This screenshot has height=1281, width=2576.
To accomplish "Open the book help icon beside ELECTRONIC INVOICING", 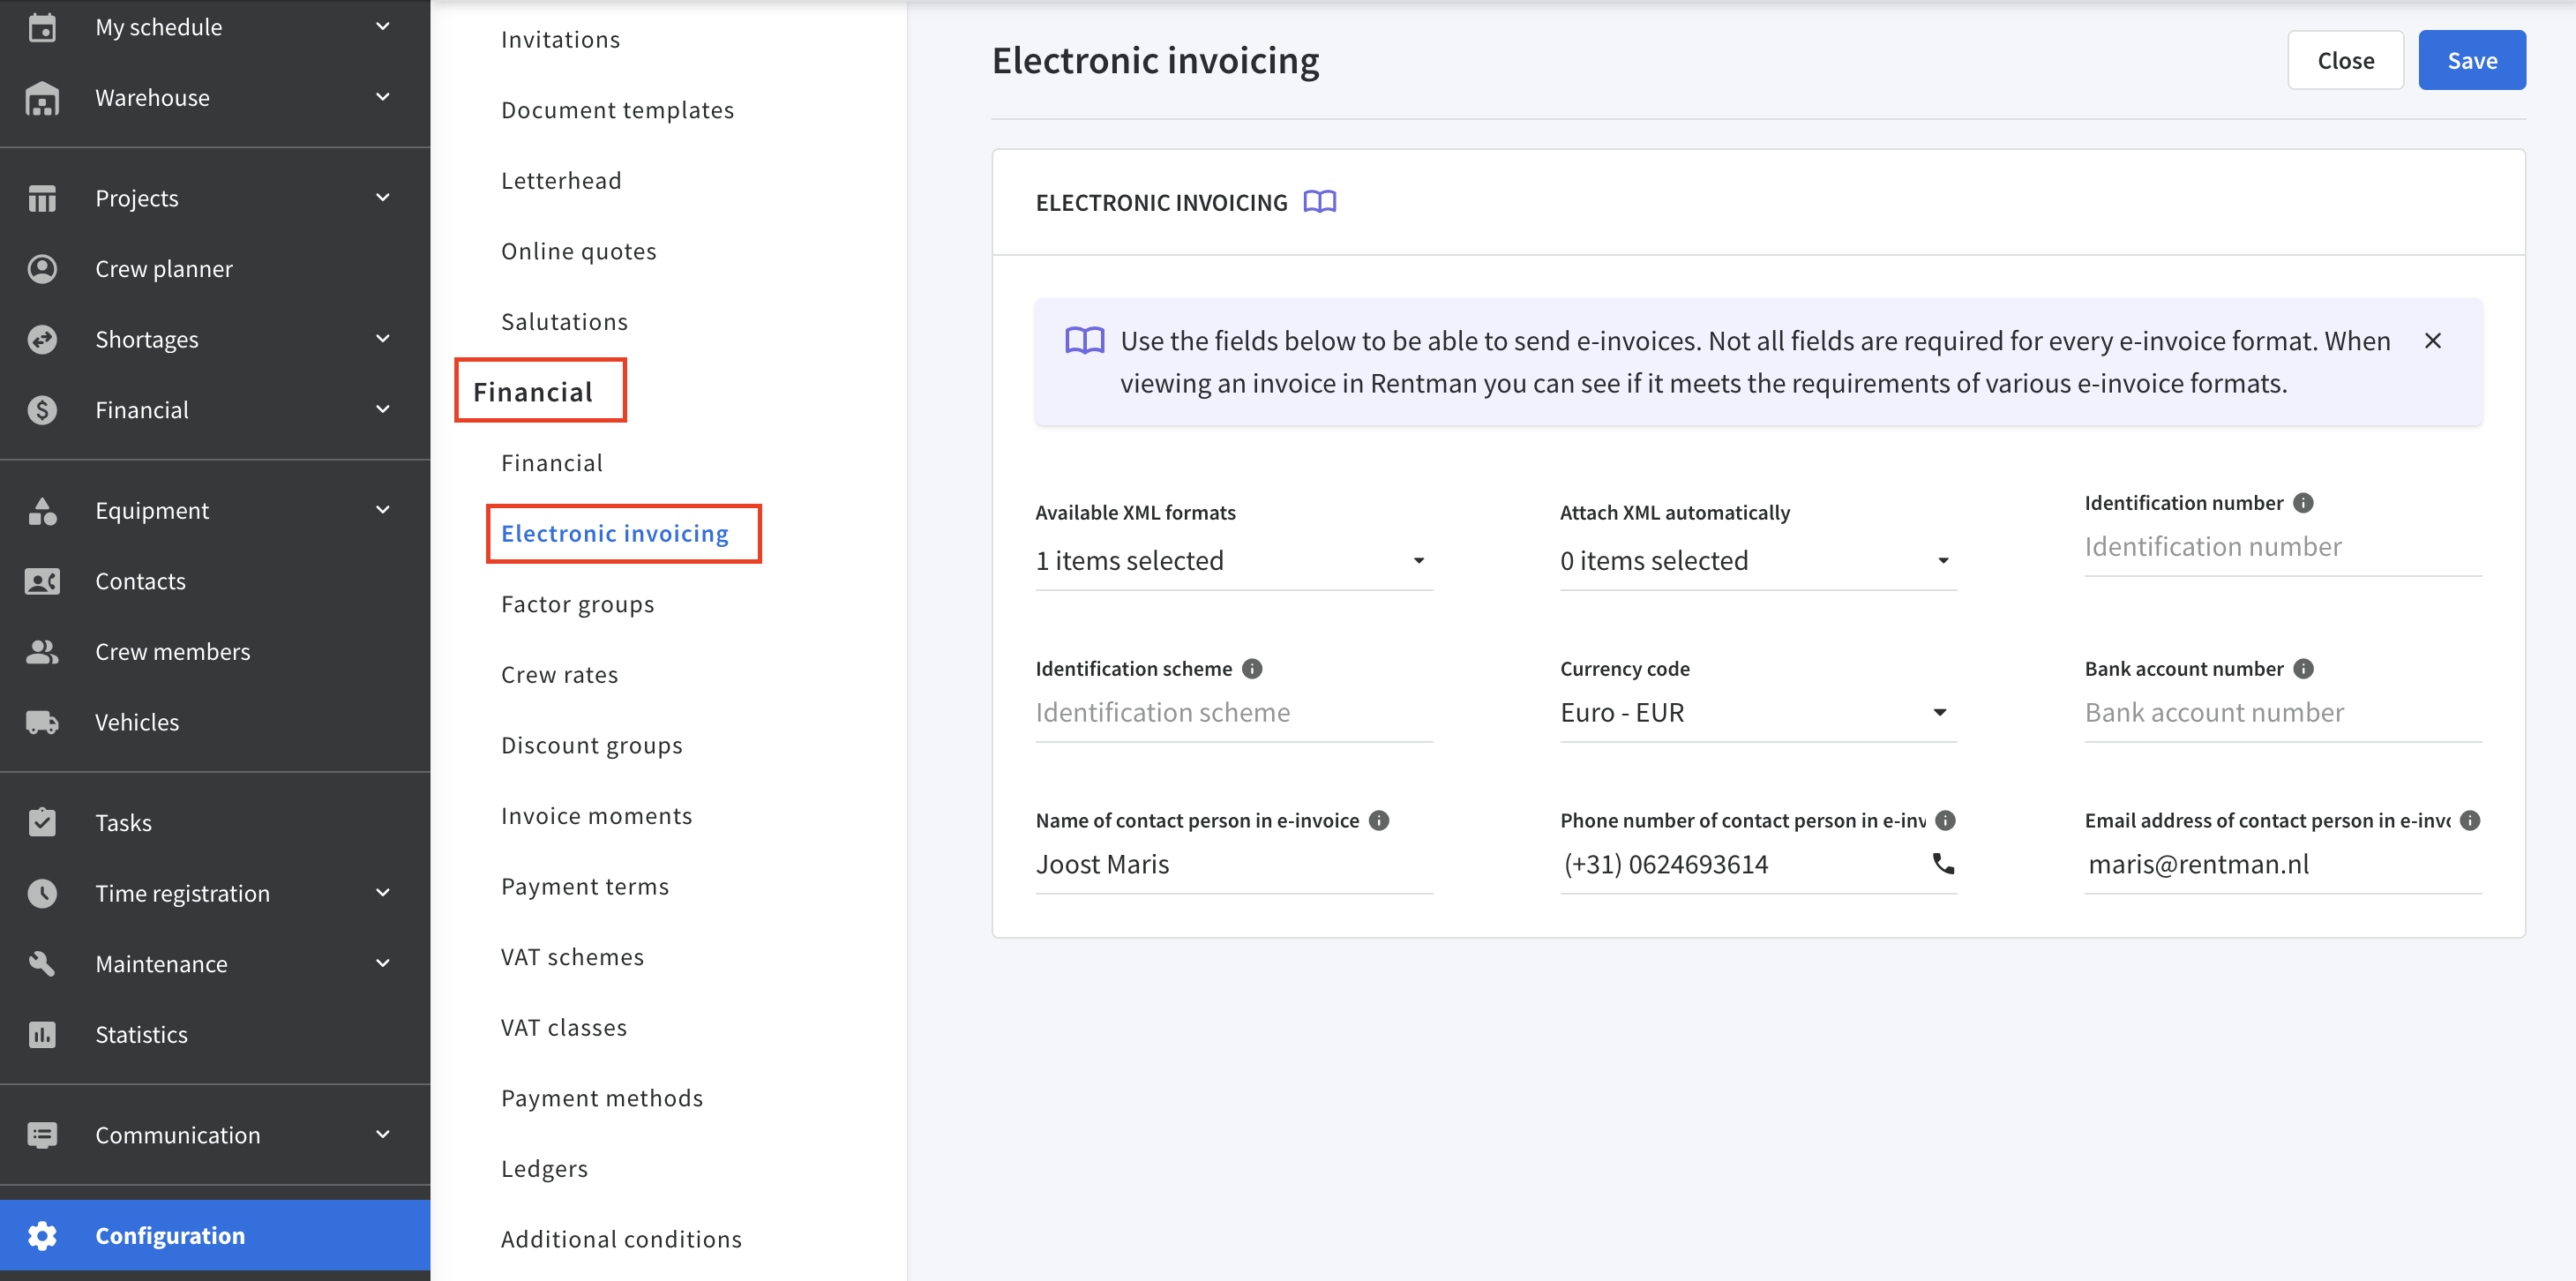I will [1319, 202].
